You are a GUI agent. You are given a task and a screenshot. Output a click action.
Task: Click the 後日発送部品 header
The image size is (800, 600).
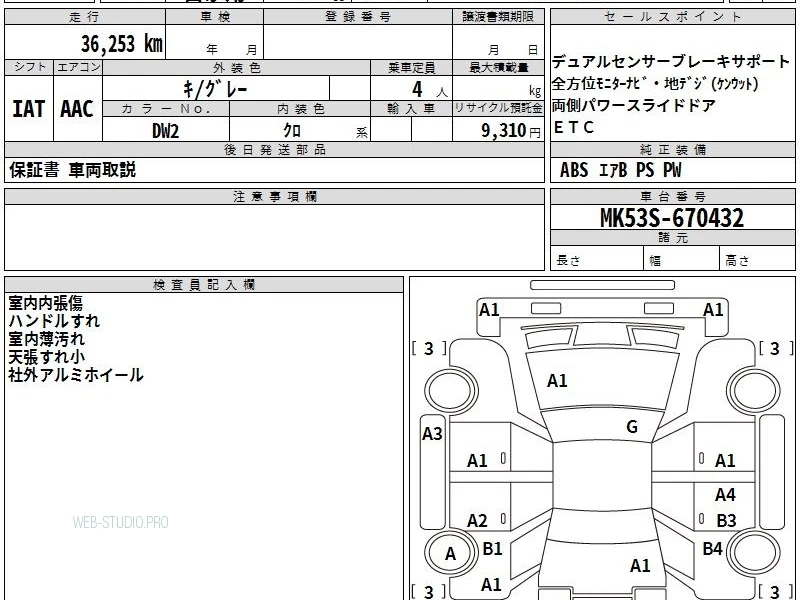coord(274,149)
